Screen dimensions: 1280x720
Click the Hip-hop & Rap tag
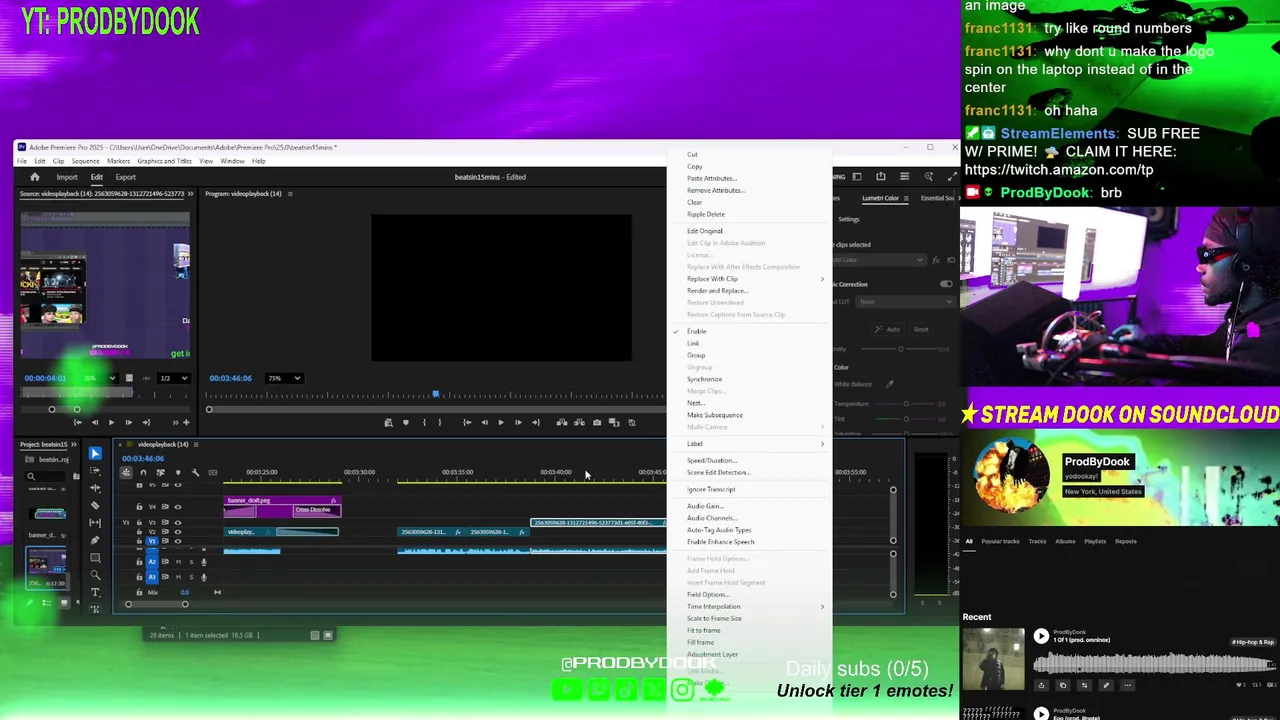1253,641
